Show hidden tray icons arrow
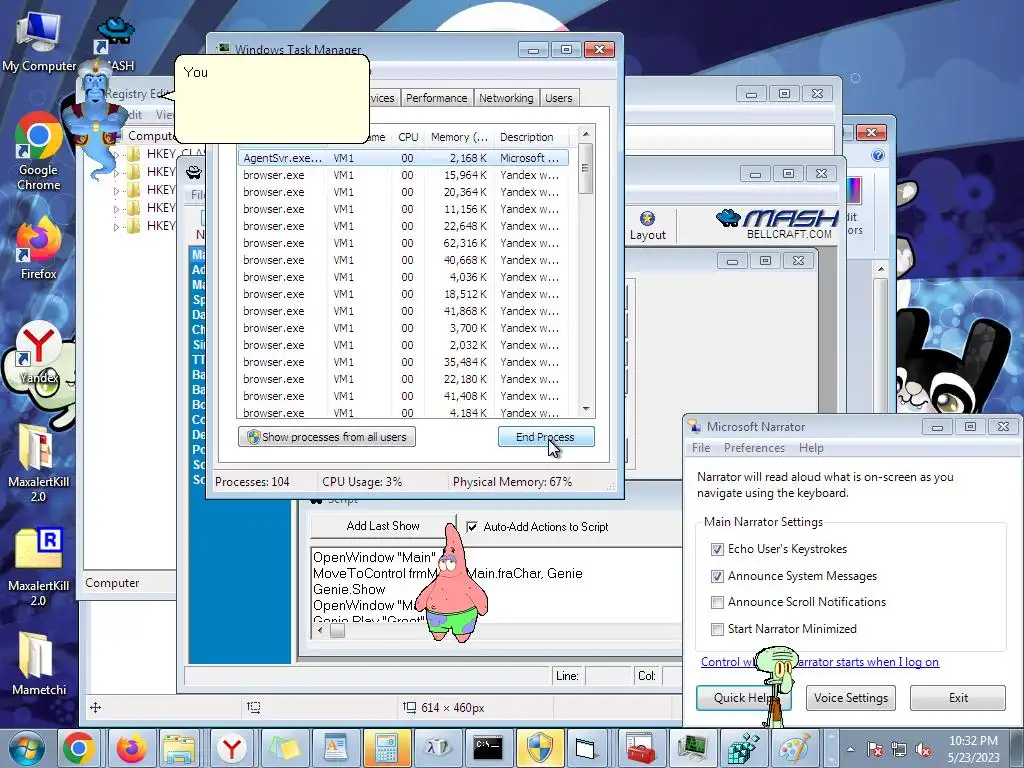Viewport: 1024px width, 768px height. click(x=850, y=750)
